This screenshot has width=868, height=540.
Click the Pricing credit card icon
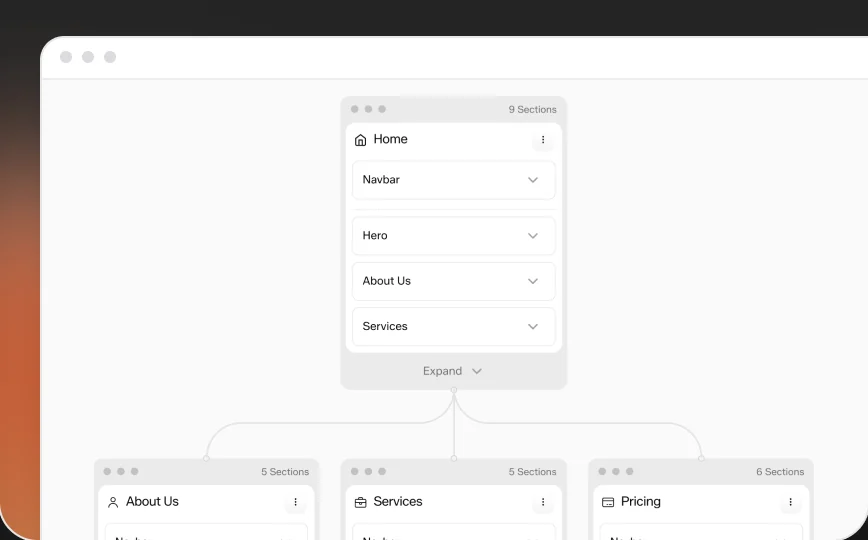click(608, 502)
